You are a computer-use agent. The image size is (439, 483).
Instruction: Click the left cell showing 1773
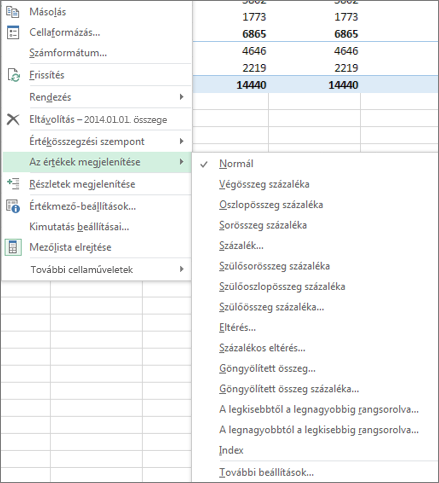[x=254, y=17]
